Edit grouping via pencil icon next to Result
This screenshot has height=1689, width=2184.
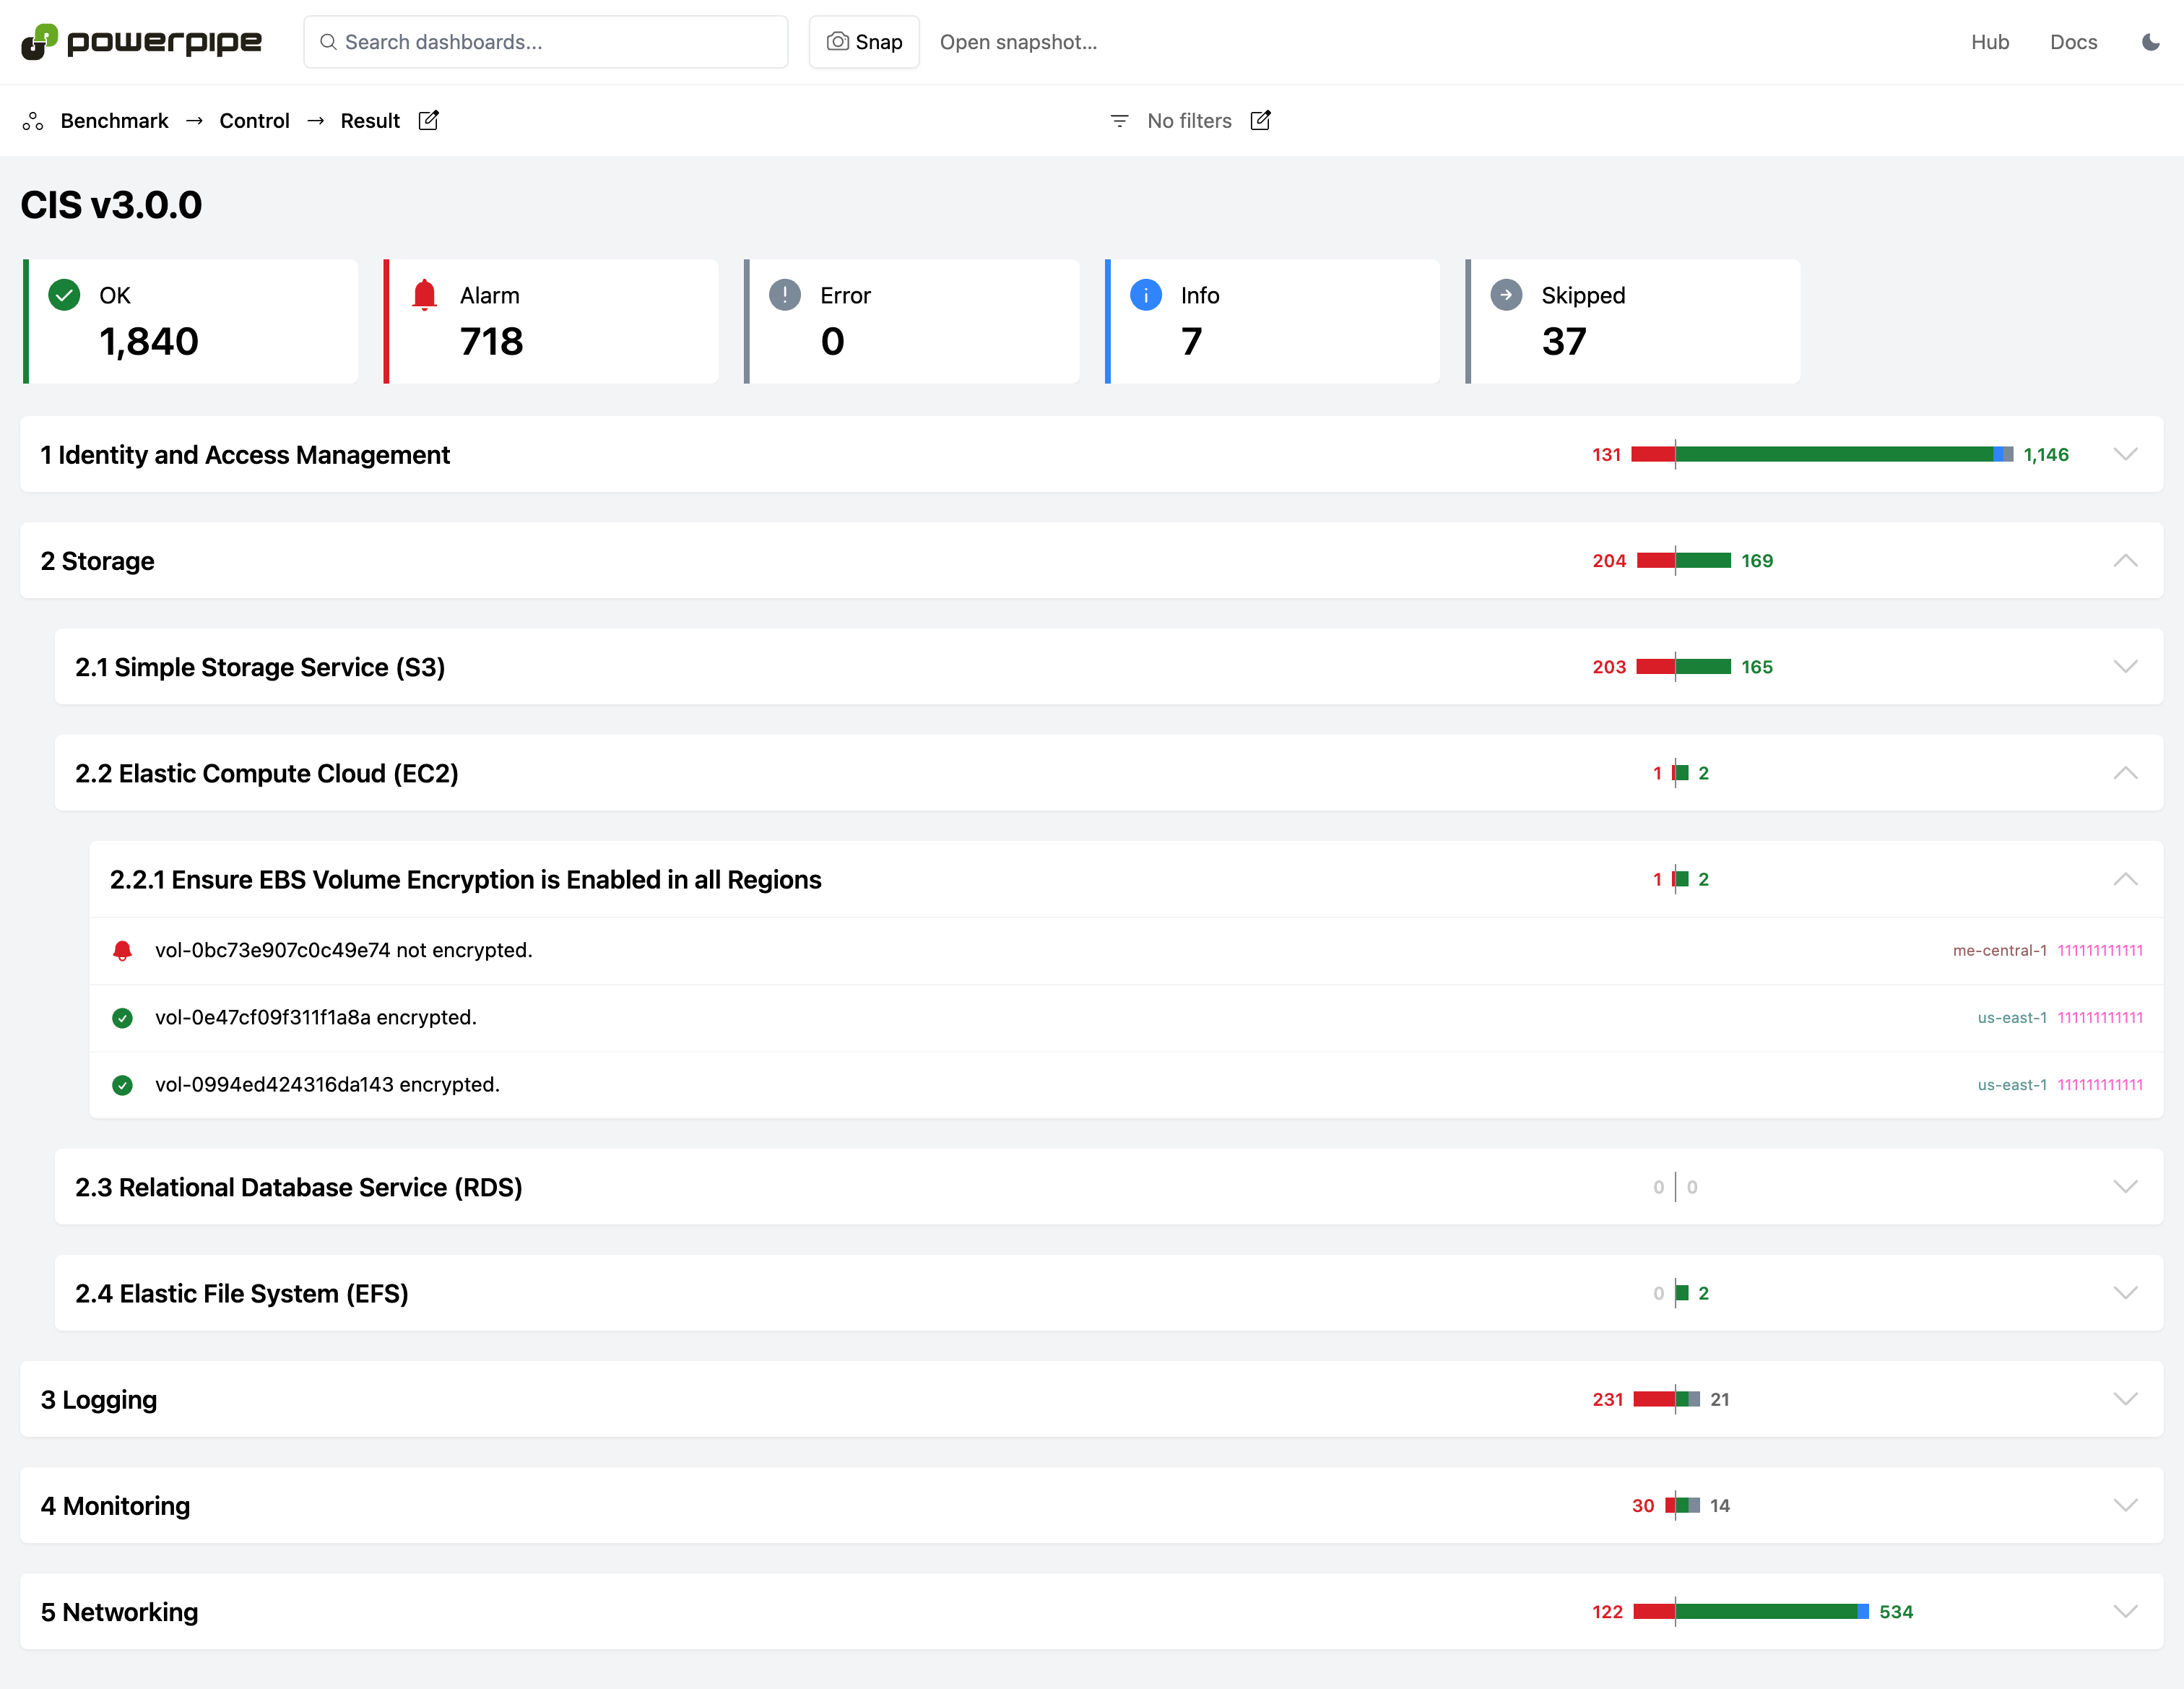428,120
